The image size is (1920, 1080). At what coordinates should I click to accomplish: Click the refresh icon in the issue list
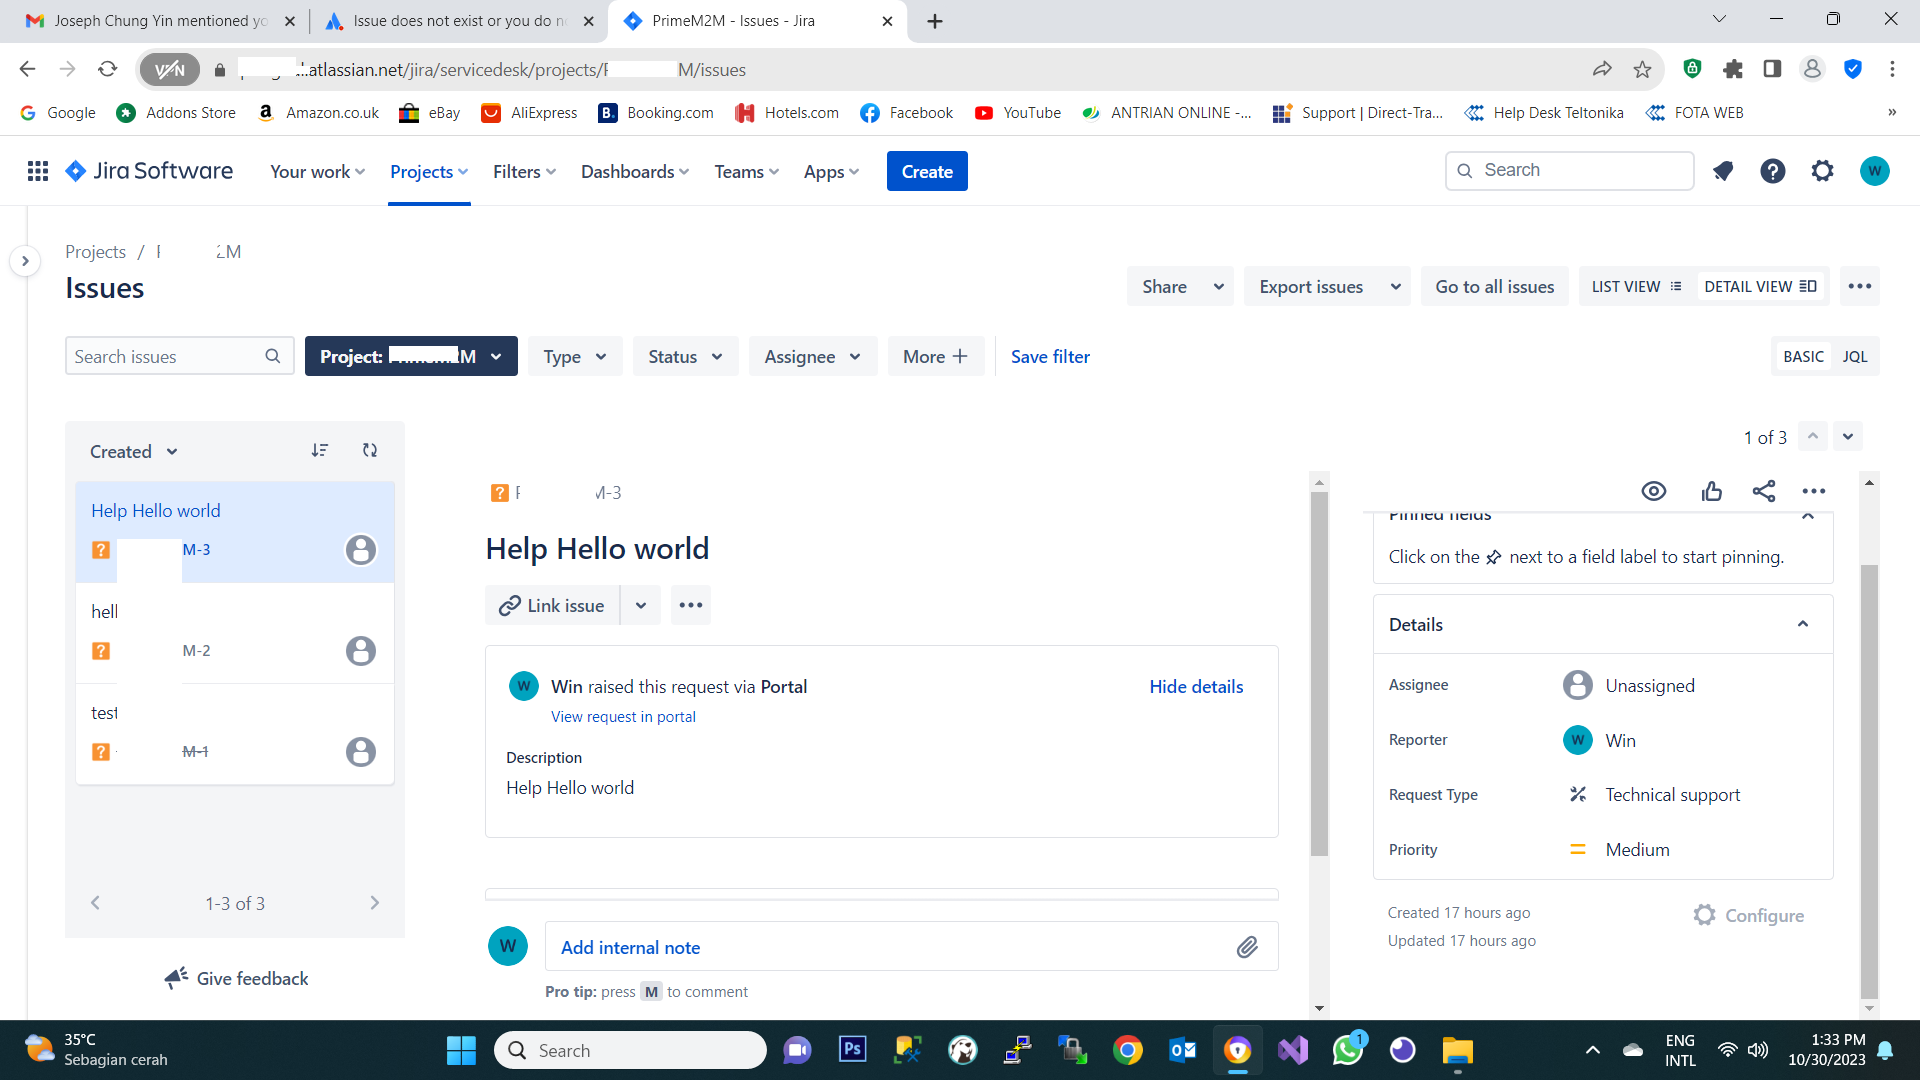[370, 451]
